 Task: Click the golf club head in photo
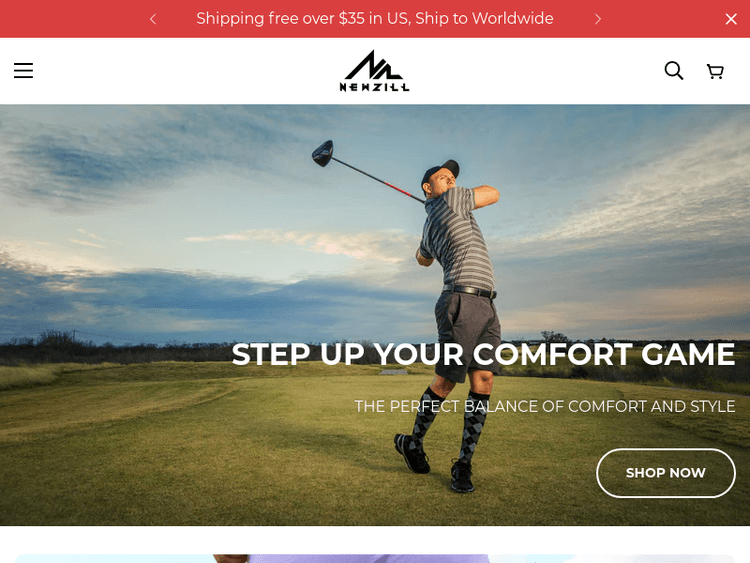[x=323, y=153]
